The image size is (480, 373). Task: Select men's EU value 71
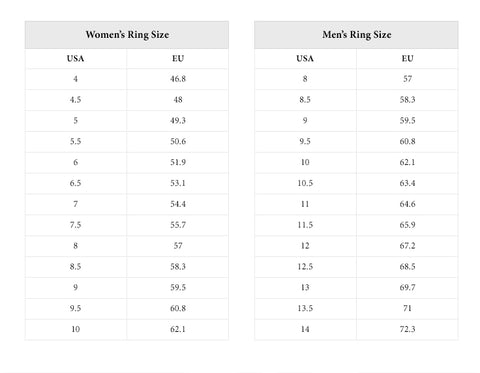407,308
